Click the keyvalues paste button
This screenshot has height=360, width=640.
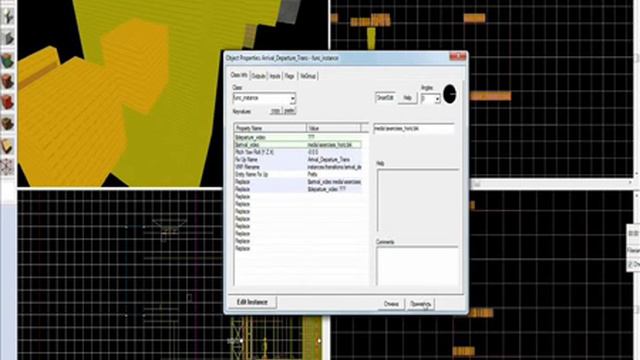(x=289, y=111)
